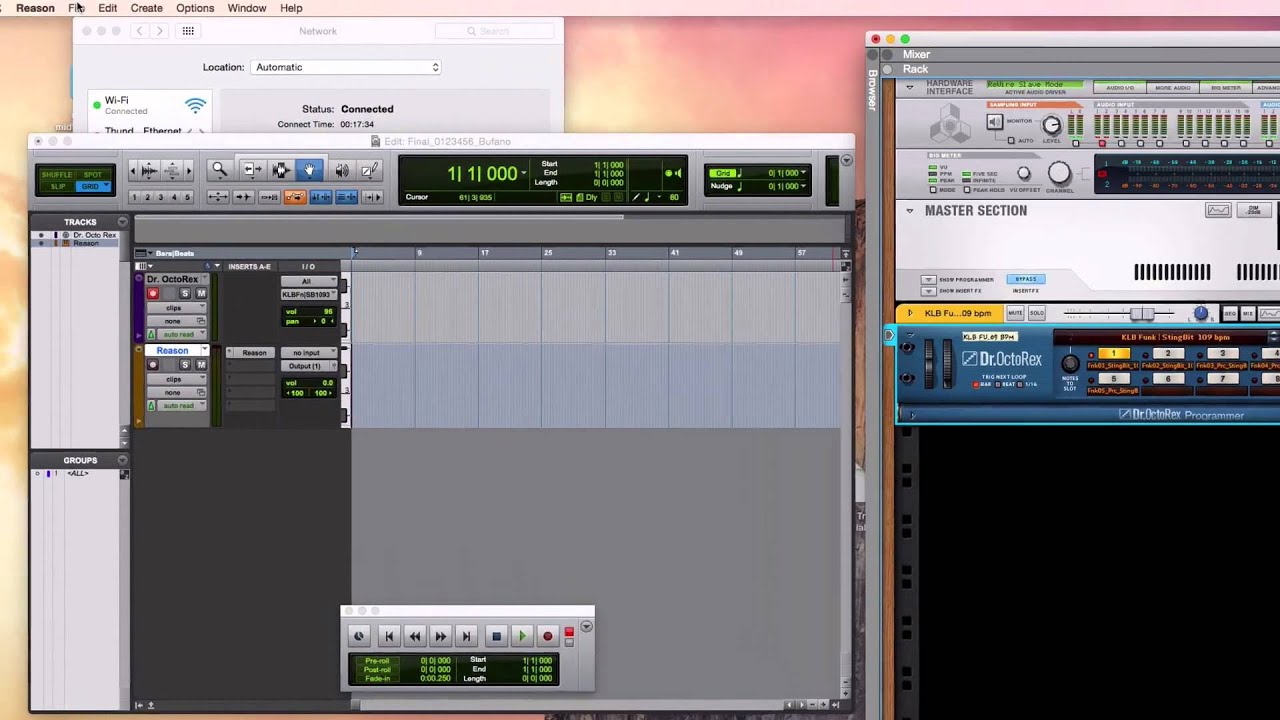Solo the Dr. OctoRex track
This screenshot has height=720, width=1280.
point(184,294)
